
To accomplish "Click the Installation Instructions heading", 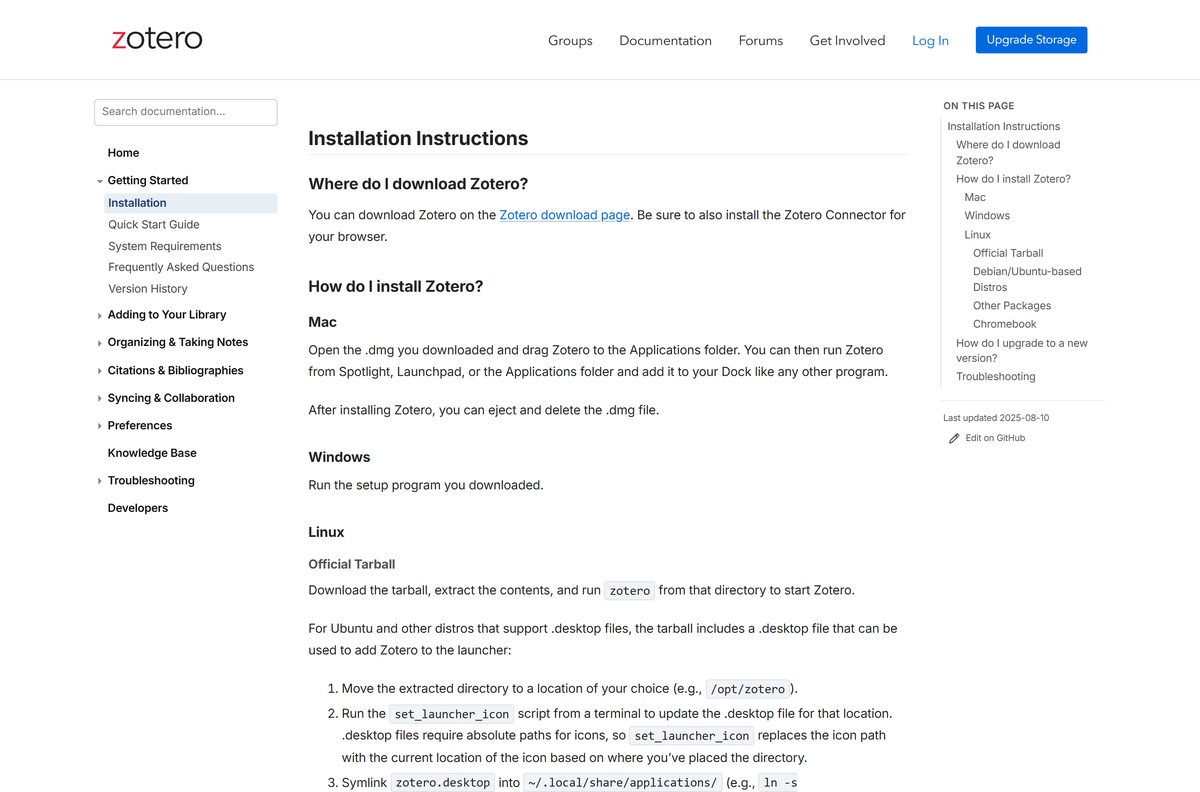I will (x=418, y=139).
